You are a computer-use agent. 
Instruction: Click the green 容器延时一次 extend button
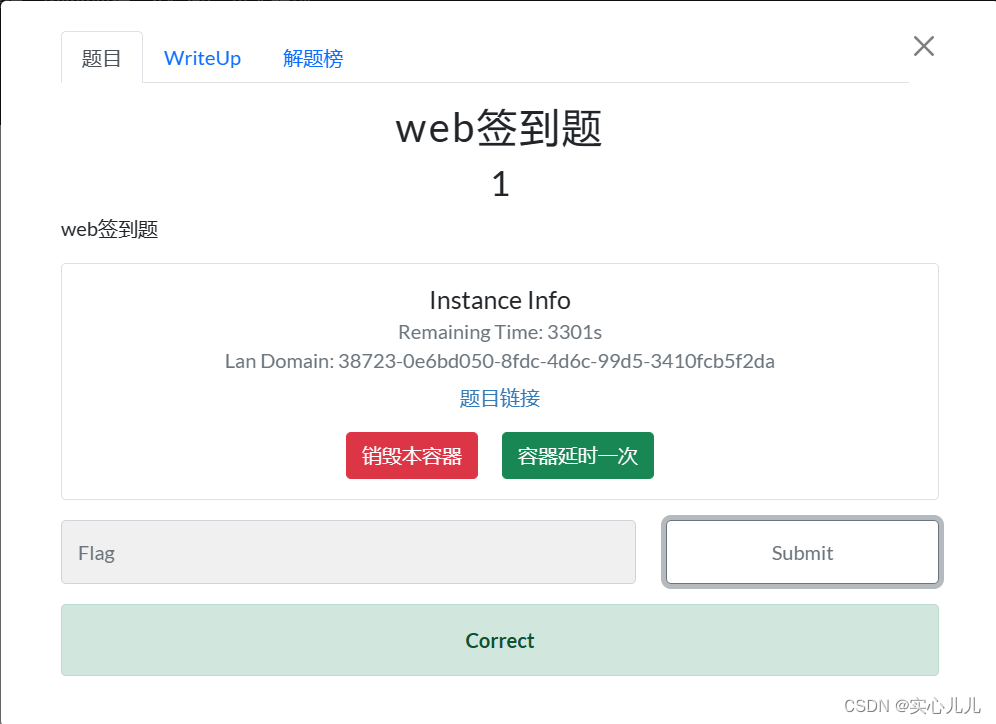tap(577, 455)
